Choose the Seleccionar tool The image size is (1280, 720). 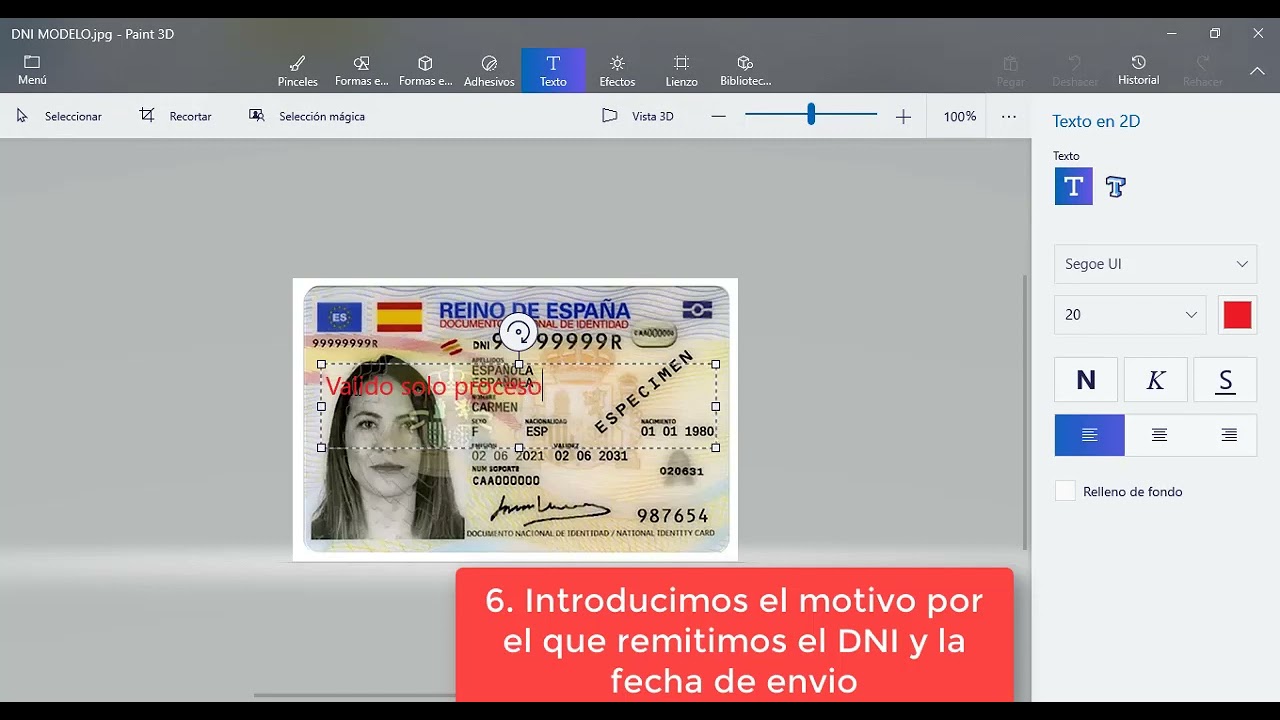pos(59,116)
